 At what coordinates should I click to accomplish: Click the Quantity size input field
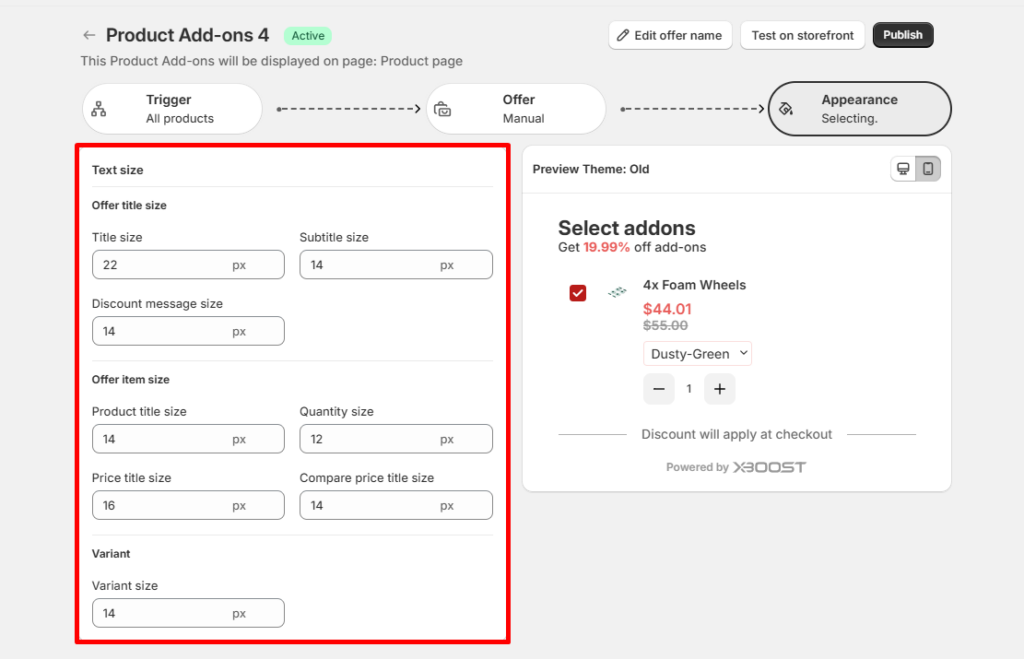368,439
